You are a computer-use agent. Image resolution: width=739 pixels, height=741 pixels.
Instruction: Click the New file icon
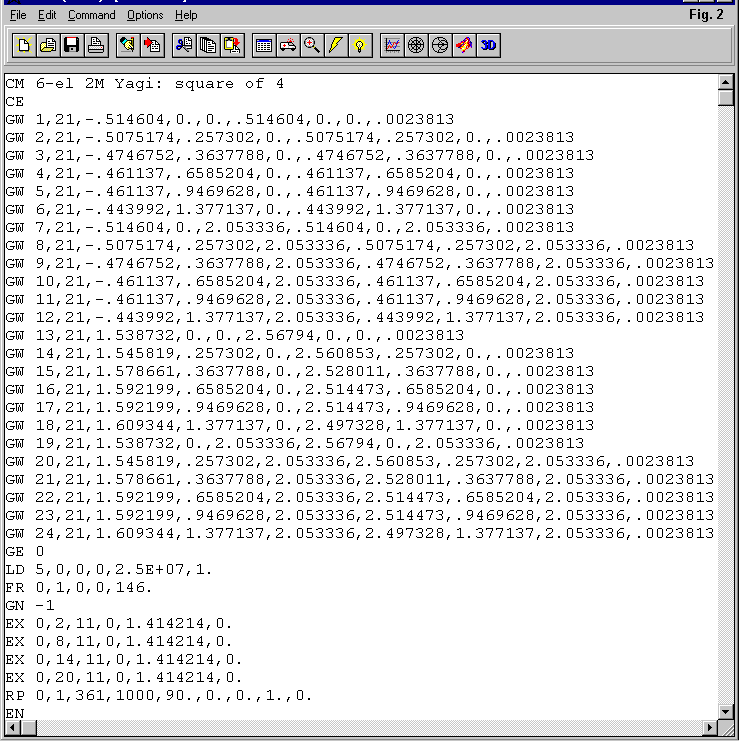tap(23, 45)
